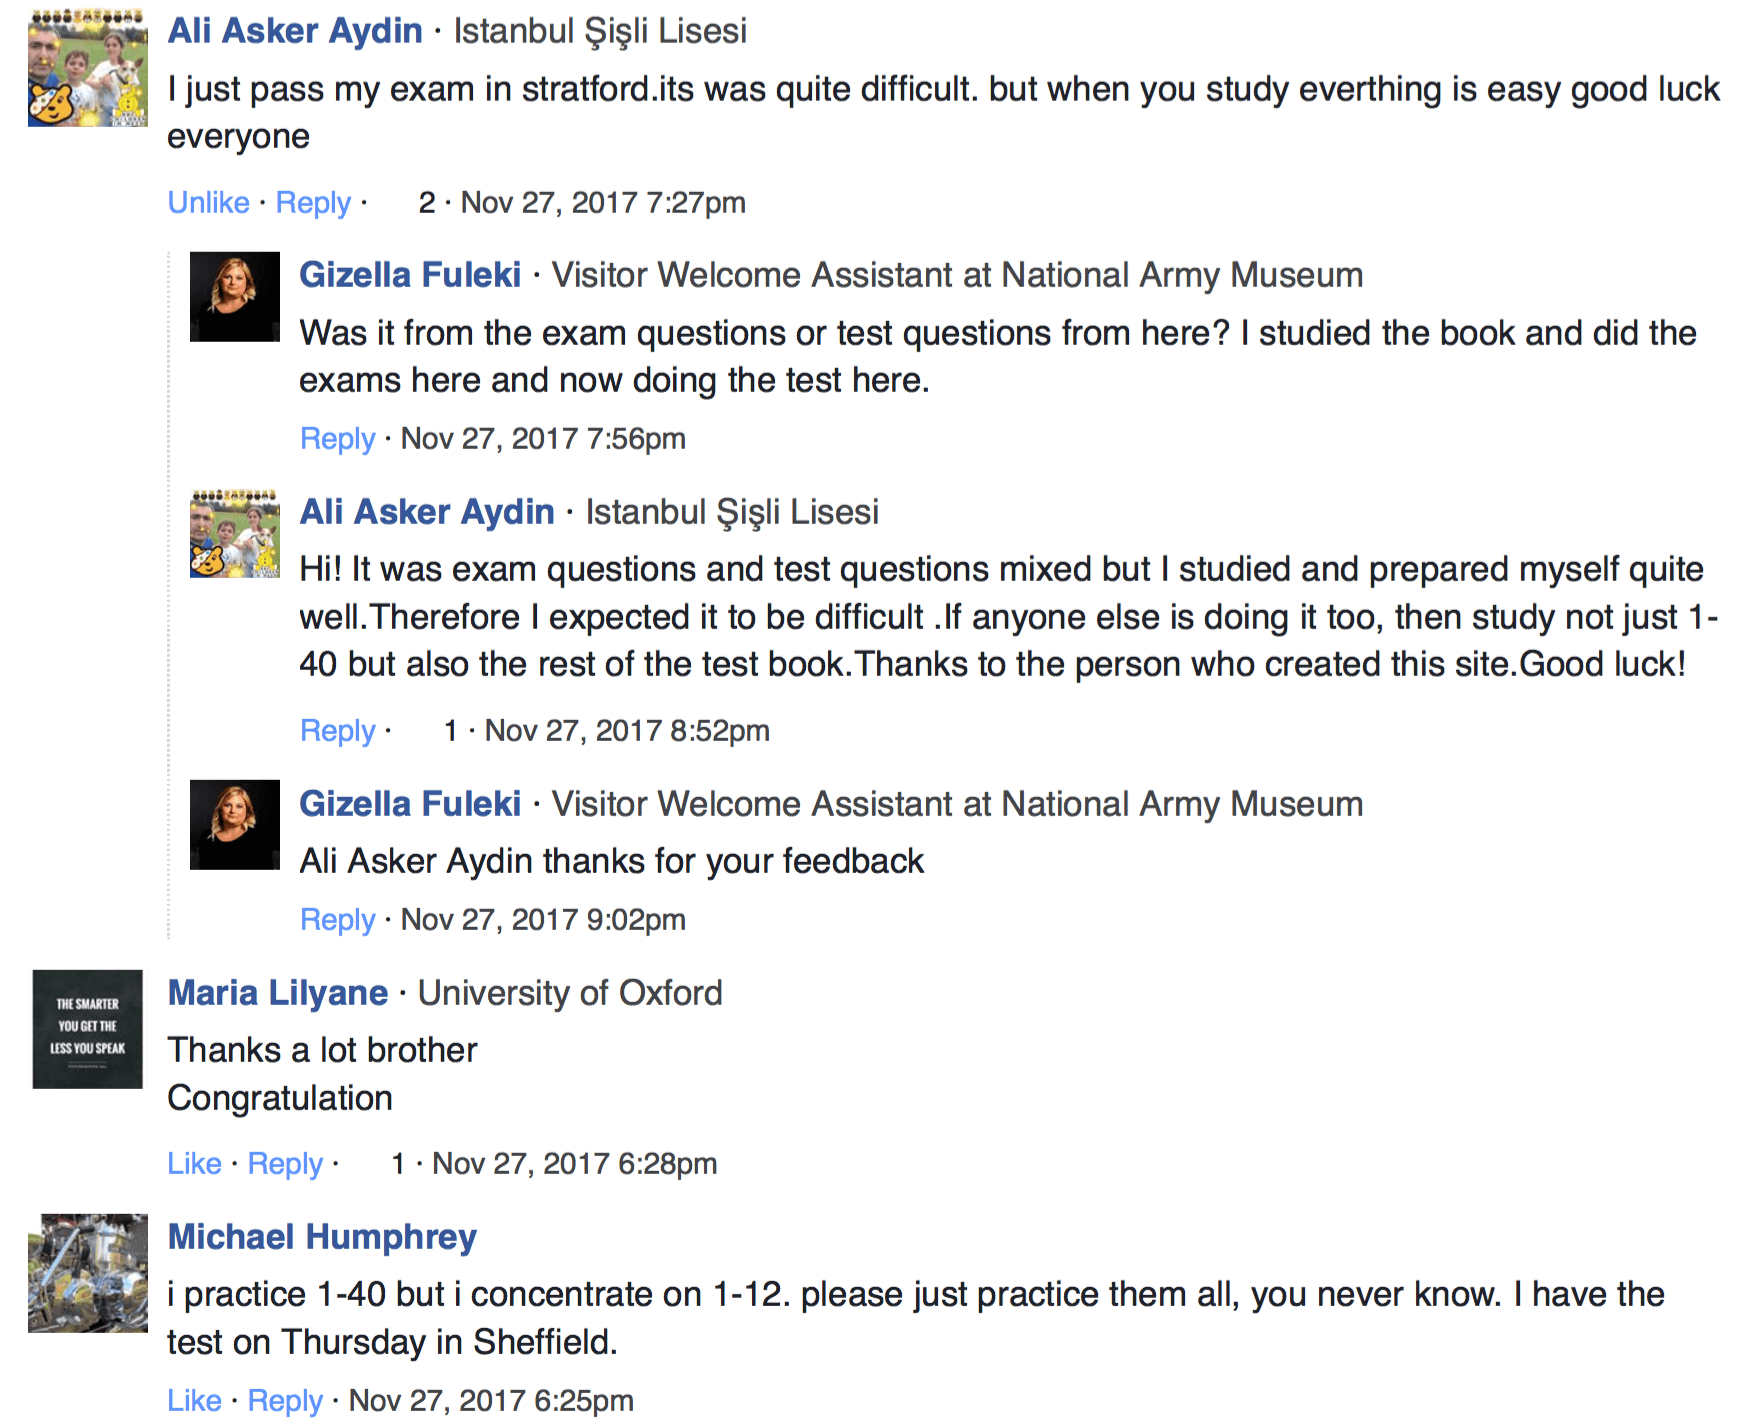Click Ali Asker Aydin's avatar in nested reply
Image resolution: width=1746 pixels, height=1428 pixels.
pos(235,533)
